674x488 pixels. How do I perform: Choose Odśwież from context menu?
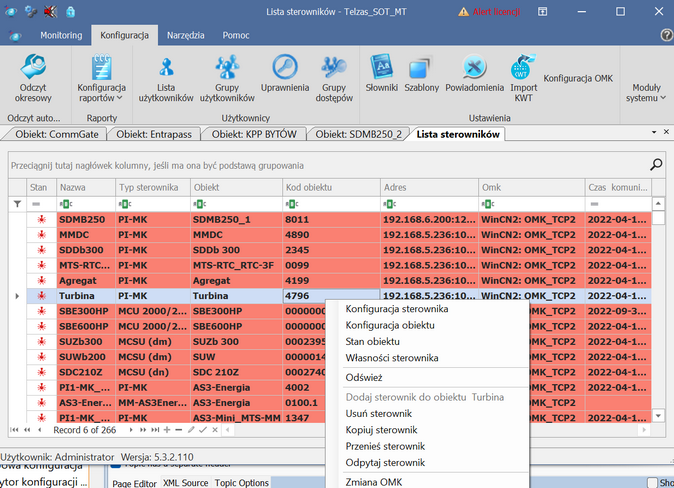tap(364, 378)
